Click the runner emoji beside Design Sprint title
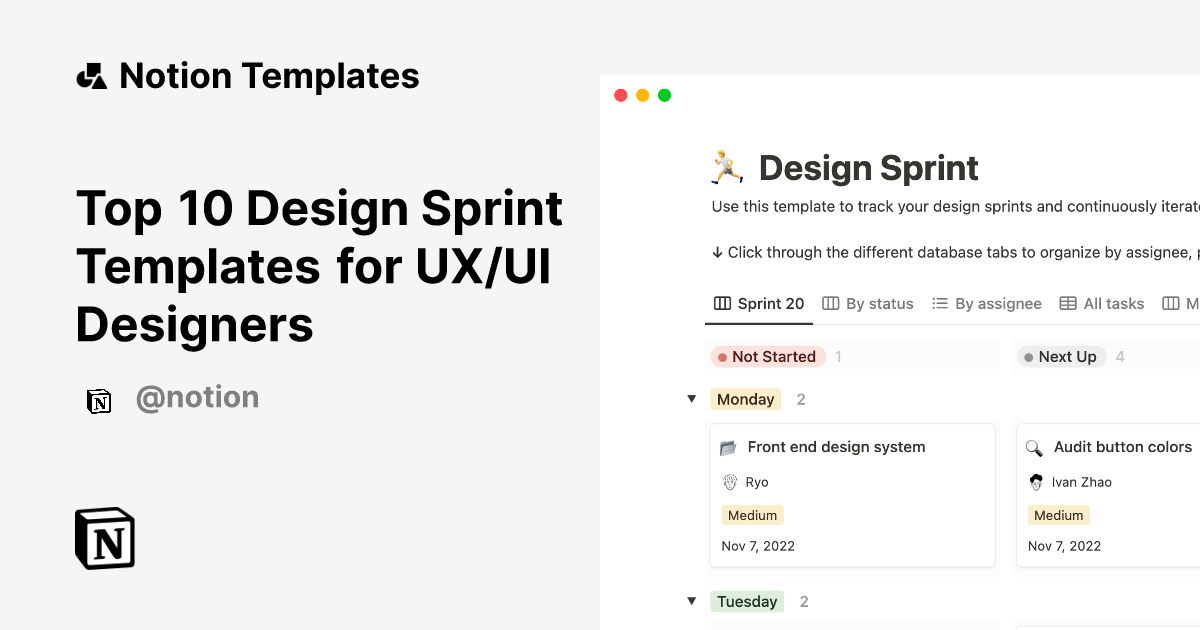The image size is (1200, 630). [724, 166]
